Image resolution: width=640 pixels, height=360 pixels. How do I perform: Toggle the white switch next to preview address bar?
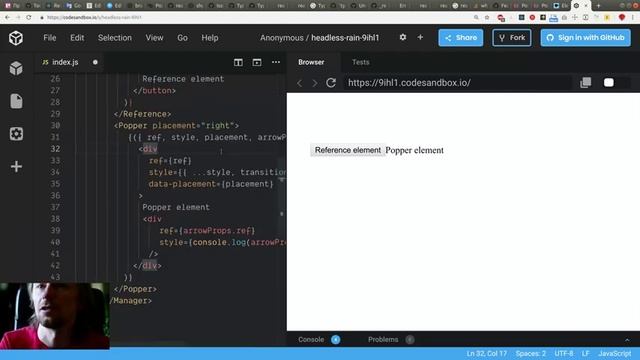click(x=609, y=82)
